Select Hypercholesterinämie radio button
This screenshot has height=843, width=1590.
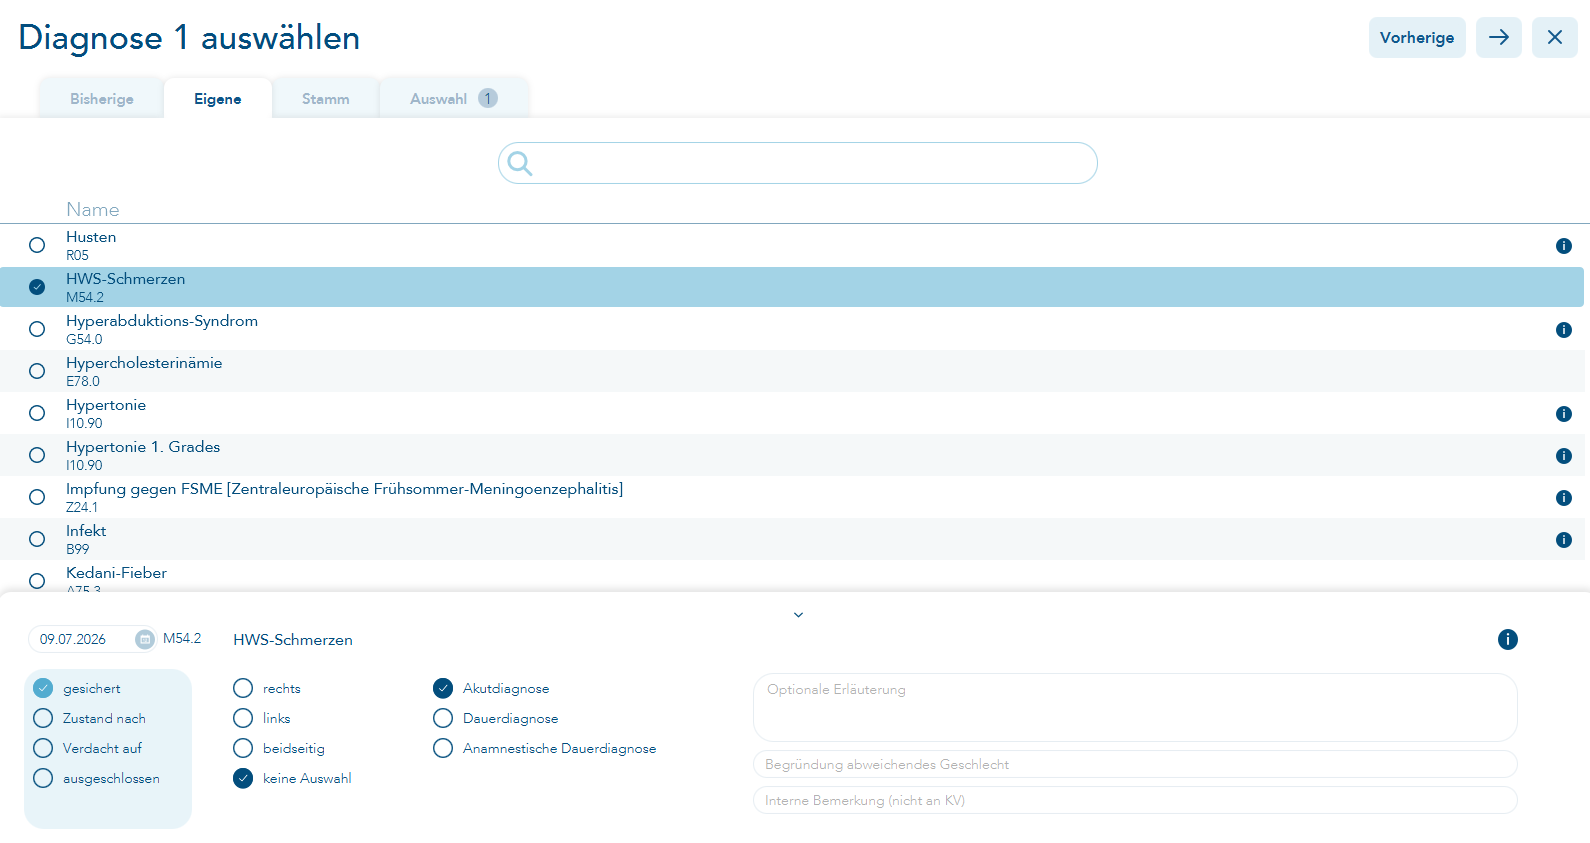point(37,371)
